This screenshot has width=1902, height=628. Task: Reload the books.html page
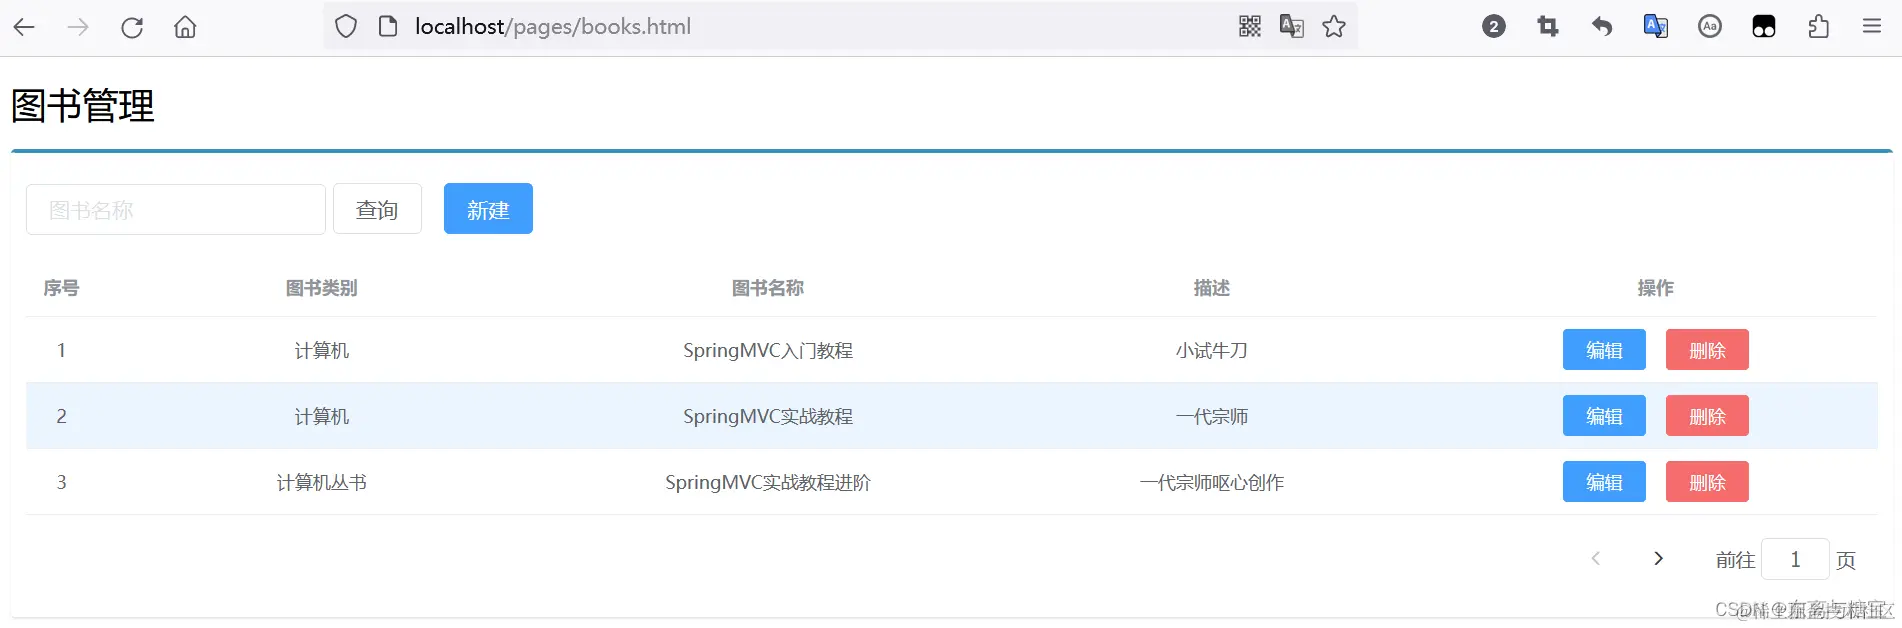(x=132, y=27)
